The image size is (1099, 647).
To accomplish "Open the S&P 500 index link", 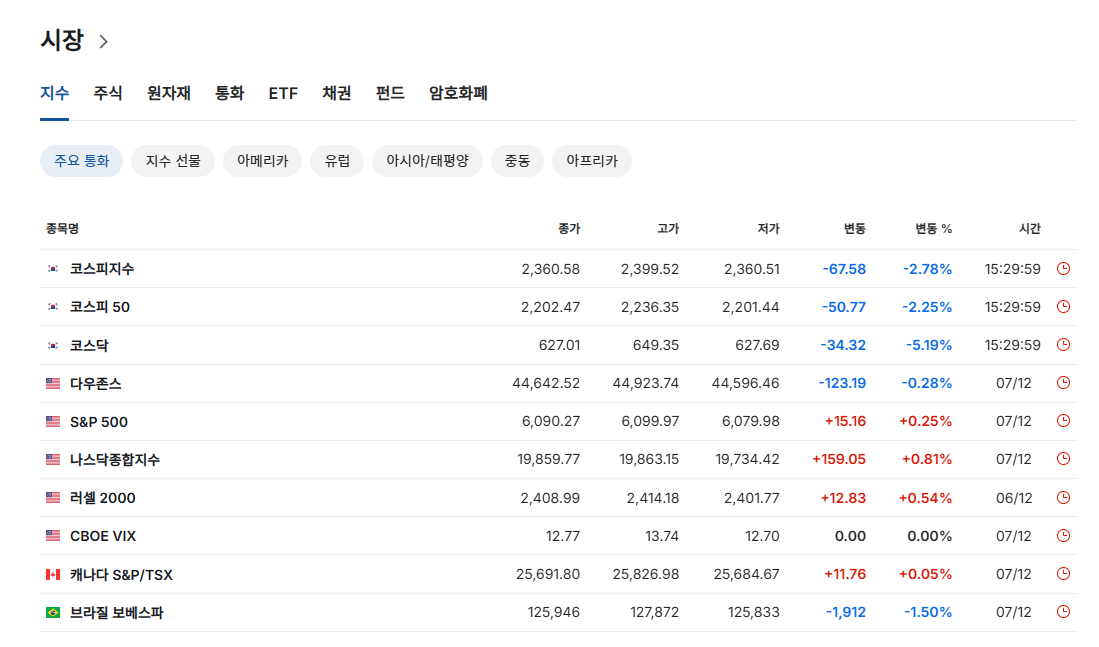I will pyautogui.click(x=99, y=422).
